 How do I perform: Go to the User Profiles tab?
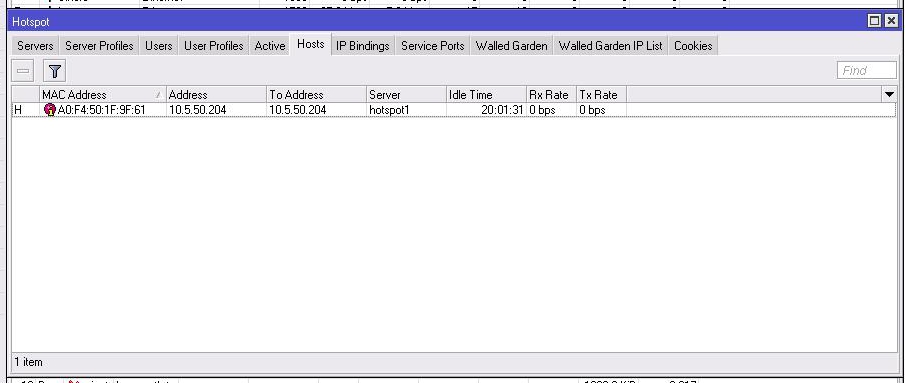pos(214,46)
